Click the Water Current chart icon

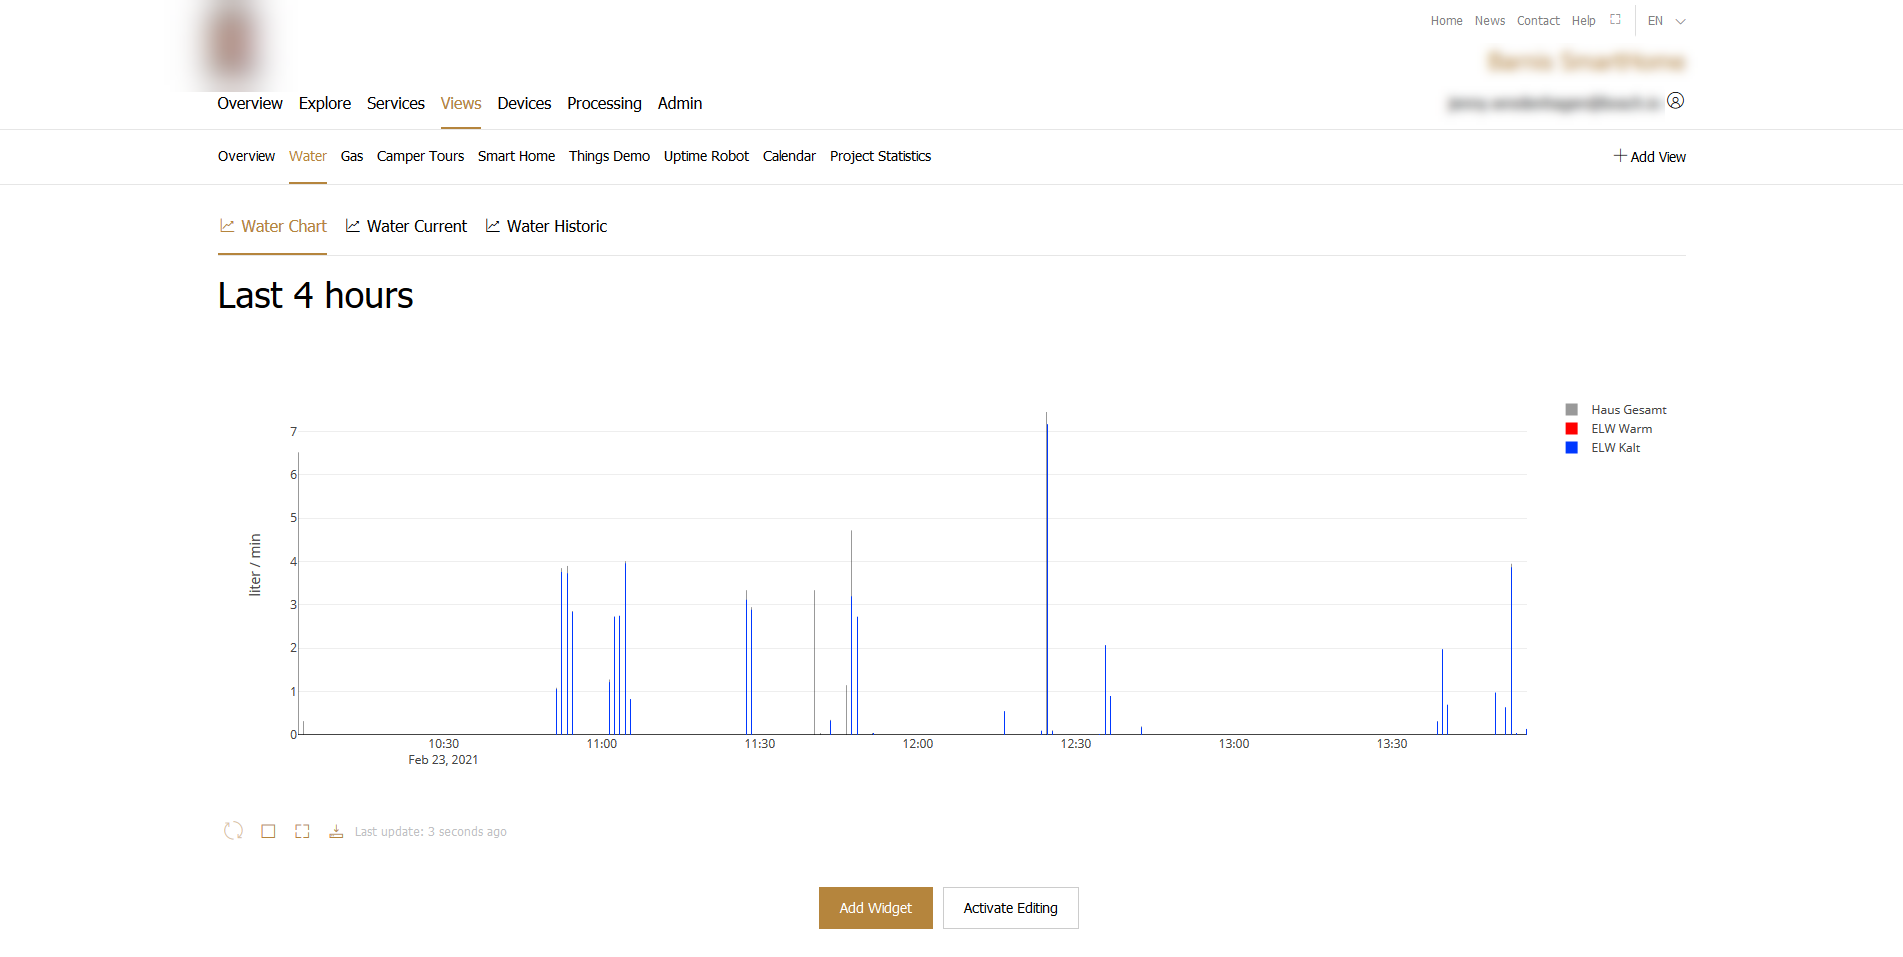point(353,226)
